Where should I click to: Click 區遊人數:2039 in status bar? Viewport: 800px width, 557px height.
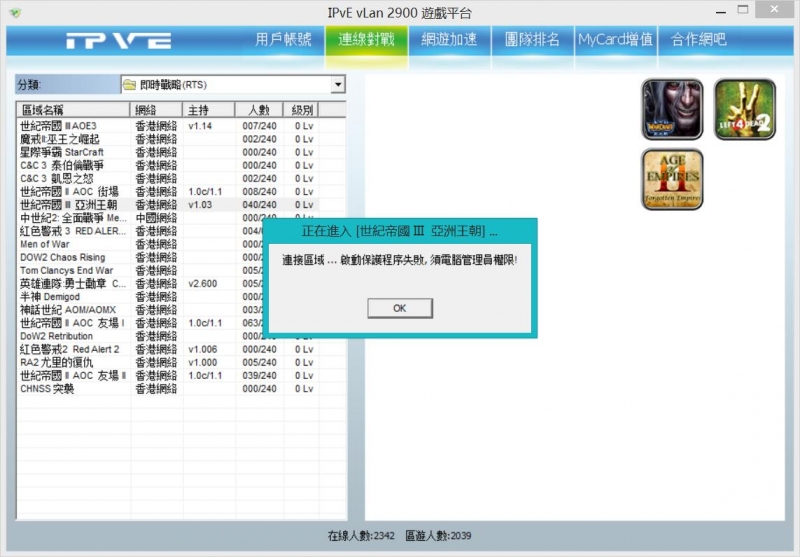pyautogui.click(x=438, y=536)
